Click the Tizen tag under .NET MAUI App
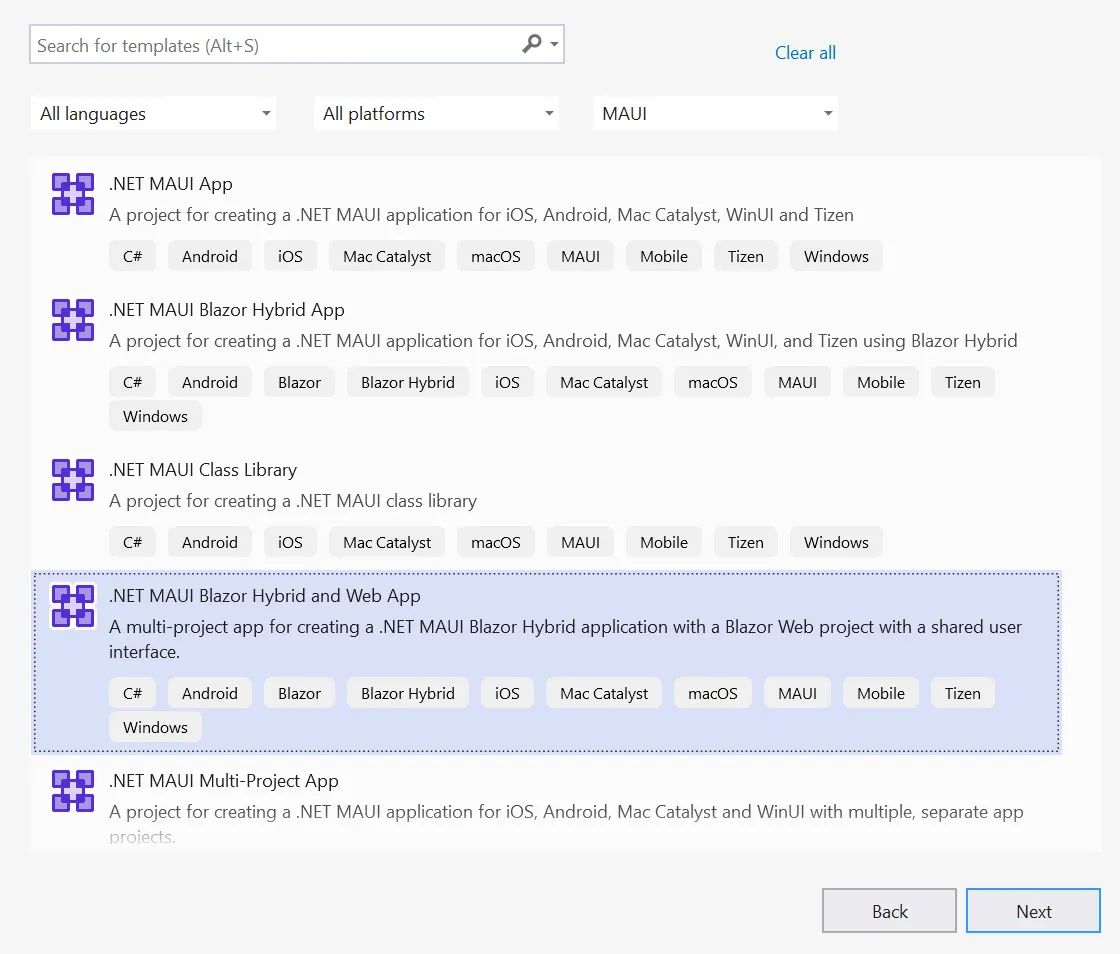 [745, 255]
